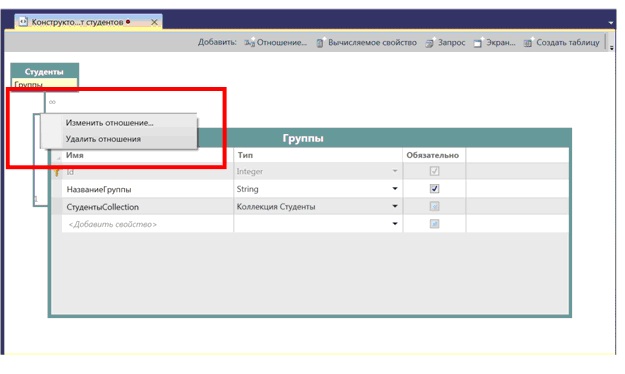
Task: Toggle required checkbox in Добавить свойство row
Action: tap(434, 224)
